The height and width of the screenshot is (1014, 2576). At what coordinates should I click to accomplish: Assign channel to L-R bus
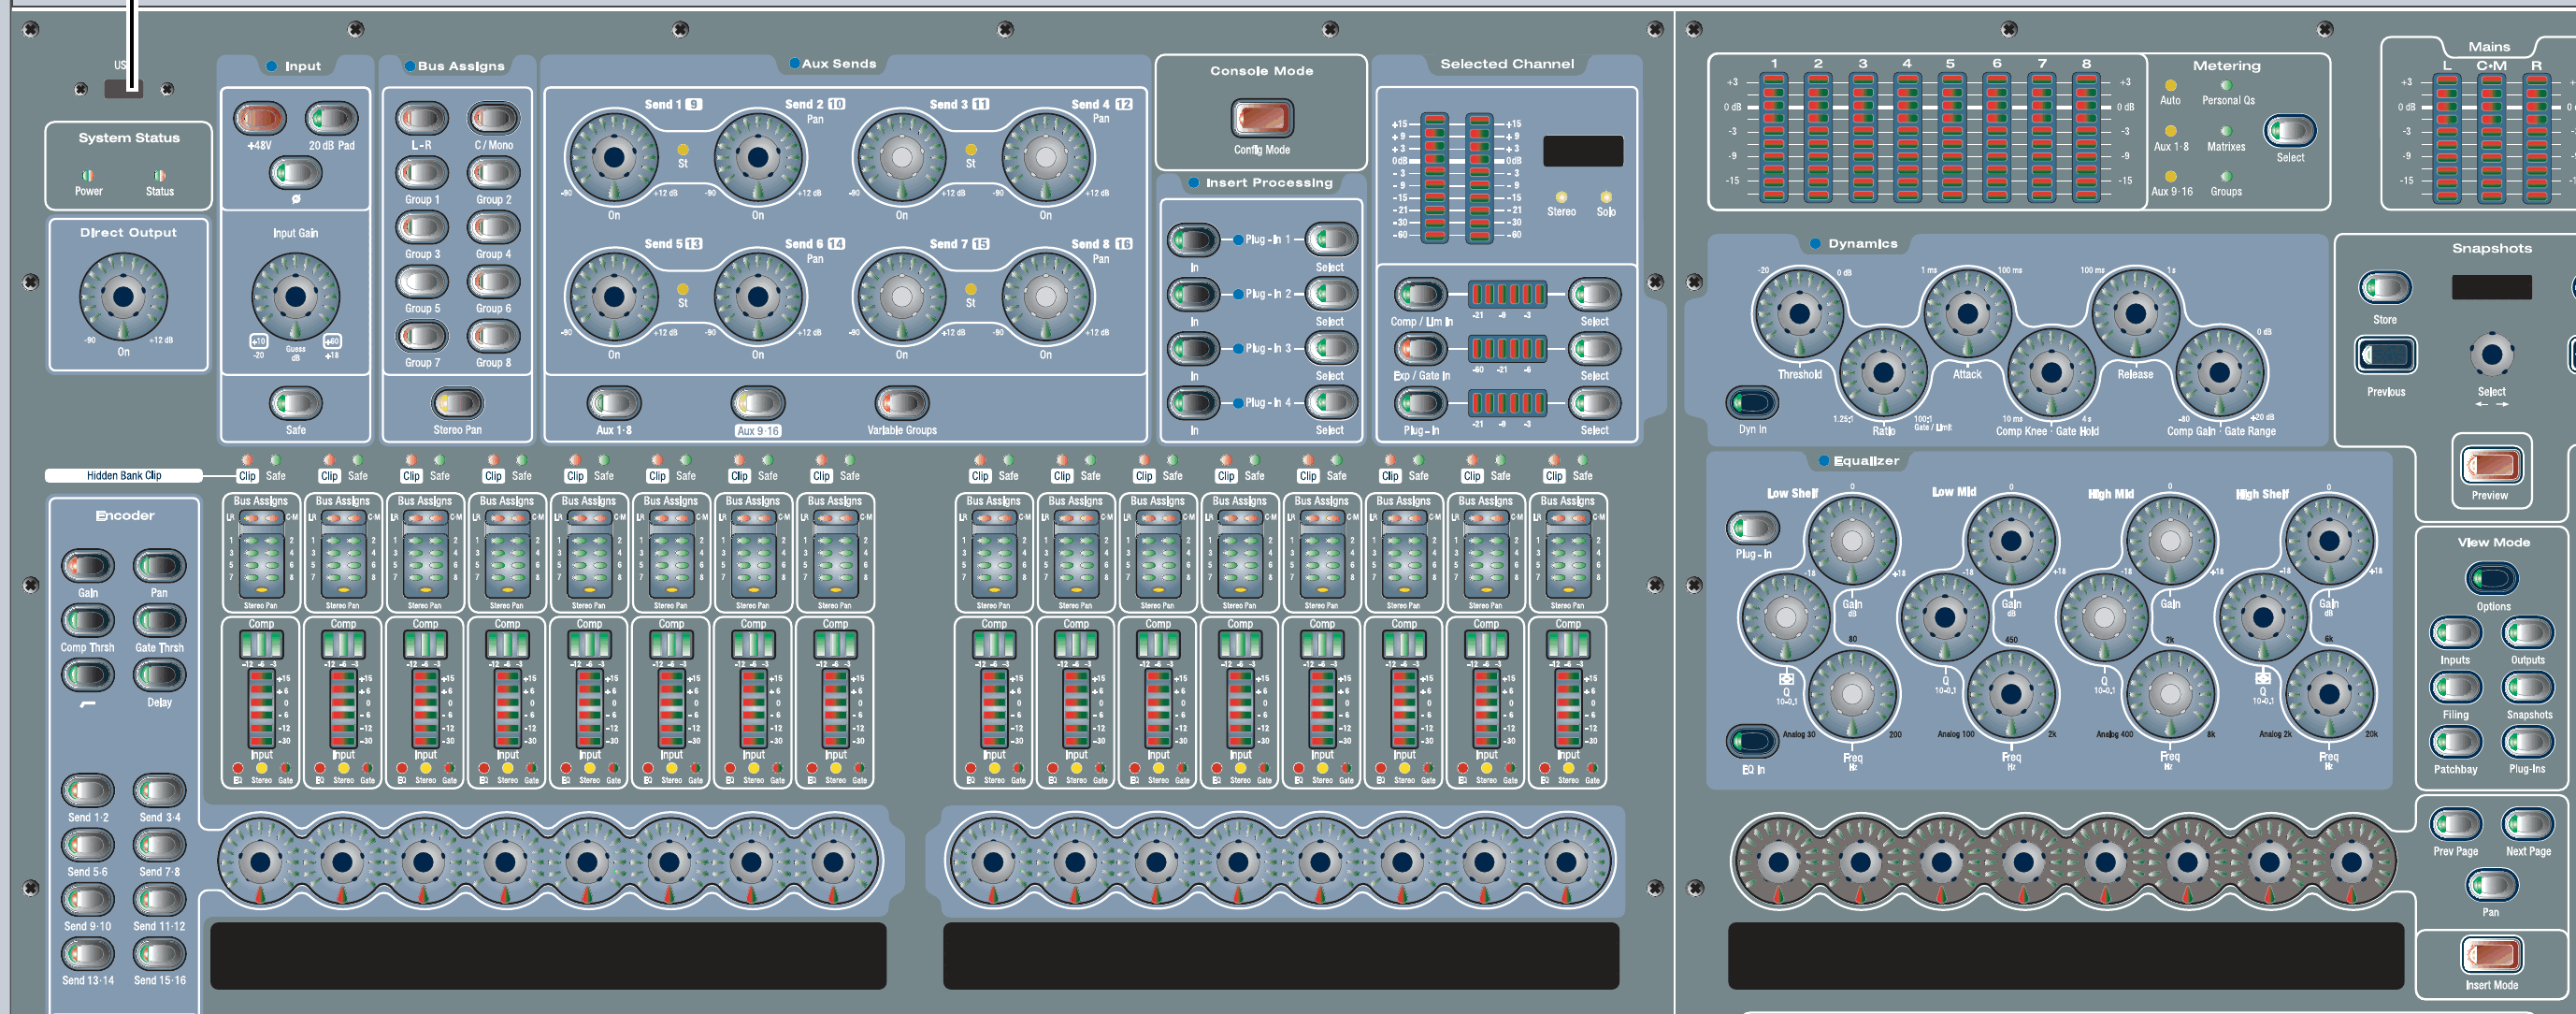tap(421, 118)
